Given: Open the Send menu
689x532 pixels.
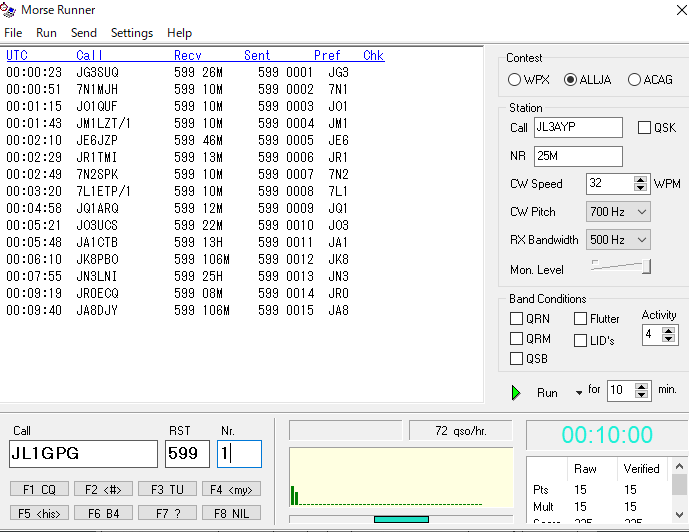Looking at the screenshot, I should 84,33.
